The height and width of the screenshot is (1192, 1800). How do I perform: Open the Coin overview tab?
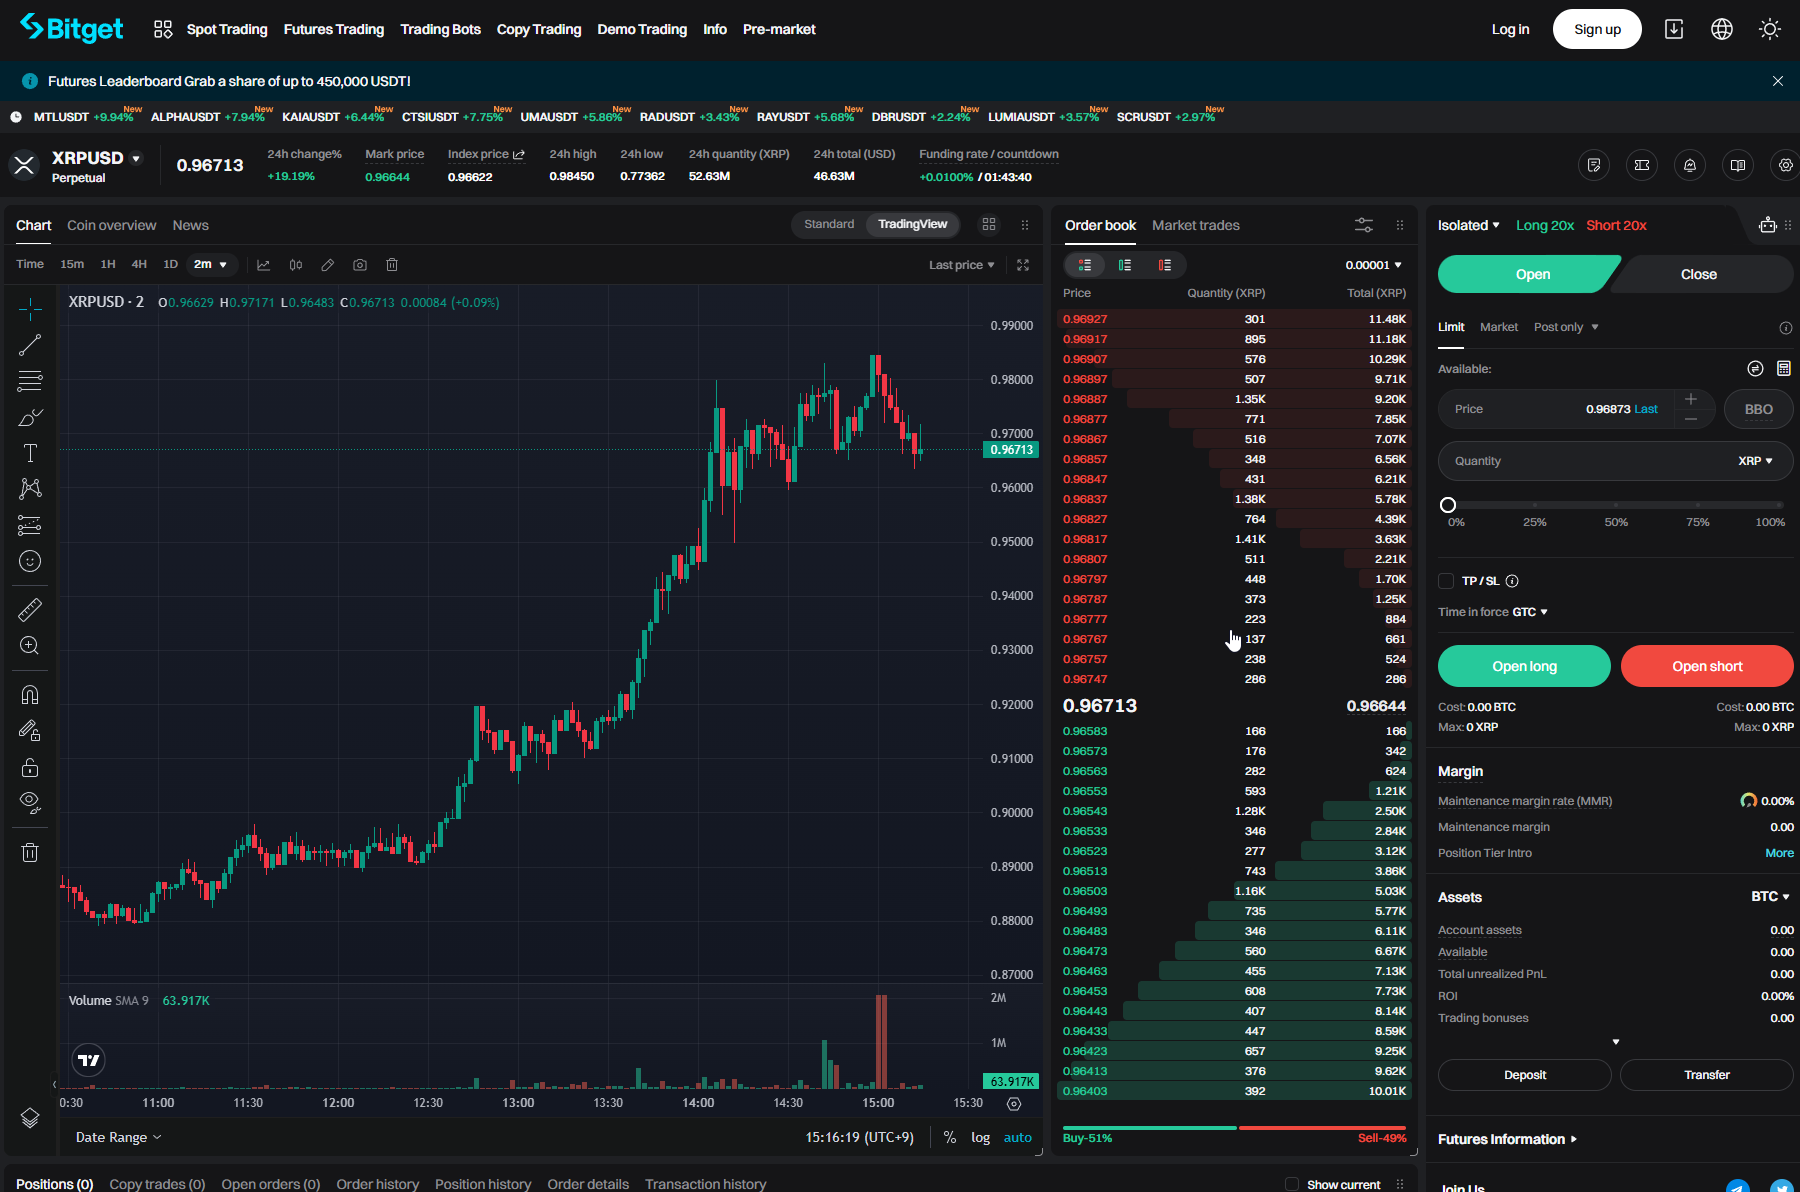tap(111, 225)
